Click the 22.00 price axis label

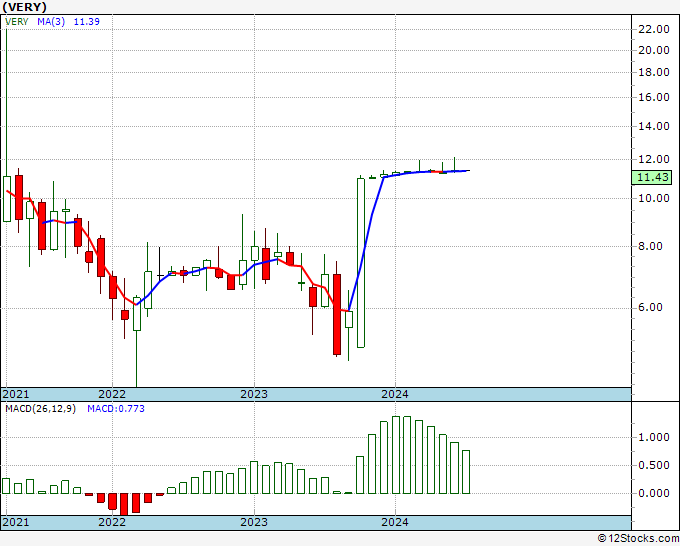coord(654,29)
